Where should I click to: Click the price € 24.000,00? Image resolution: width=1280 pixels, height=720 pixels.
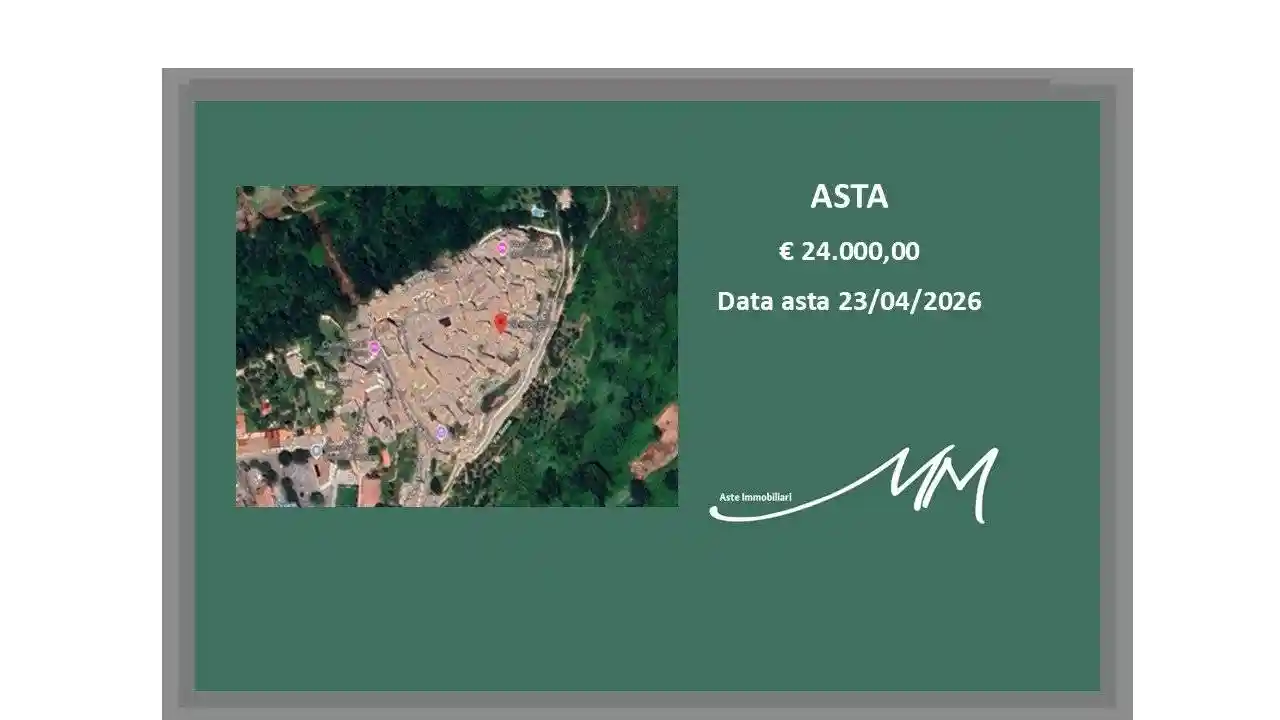tap(851, 253)
